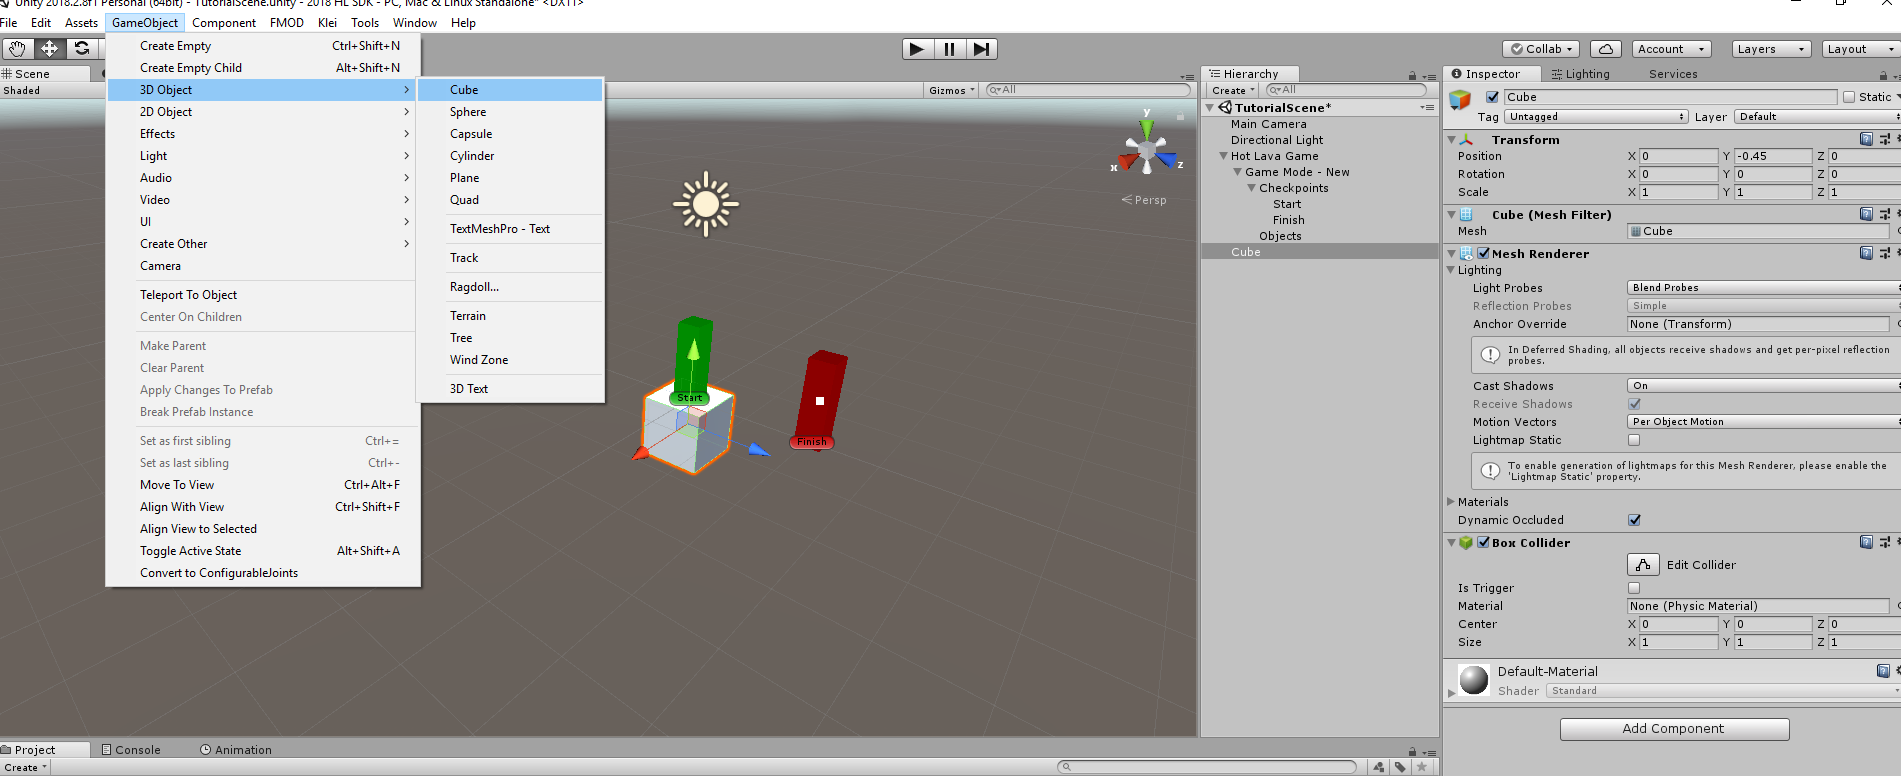Disable the Mesh Renderer component checkbox
This screenshot has width=1901, height=776.
pyautogui.click(x=1484, y=253)
